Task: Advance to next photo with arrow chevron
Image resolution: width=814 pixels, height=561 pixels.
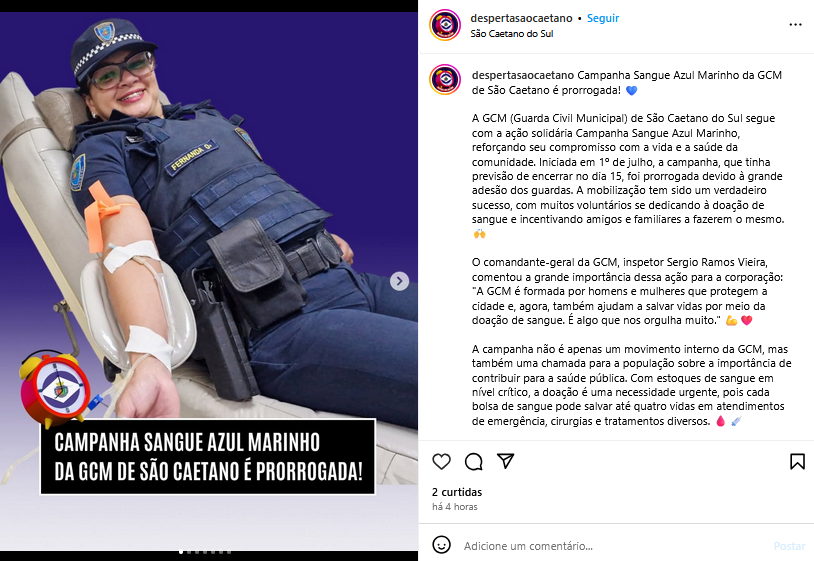Action: pyautogui.click(x=399, y=281)
